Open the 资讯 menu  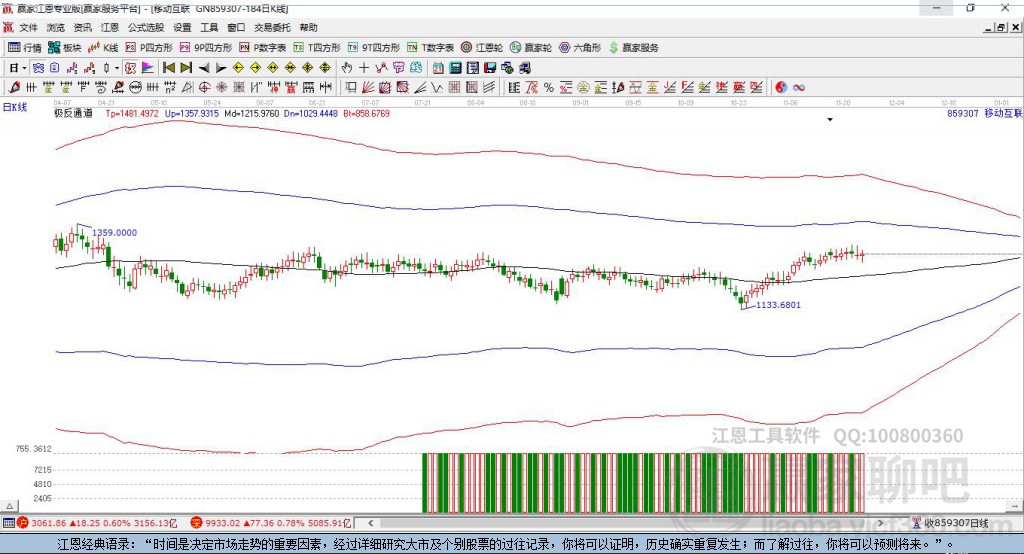click(82, 27)
